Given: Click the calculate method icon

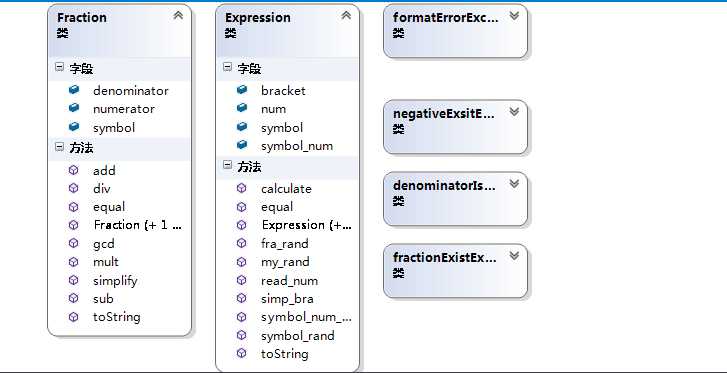Looking at the screenshot, I should pyautogui.click(x=242, y=188).
